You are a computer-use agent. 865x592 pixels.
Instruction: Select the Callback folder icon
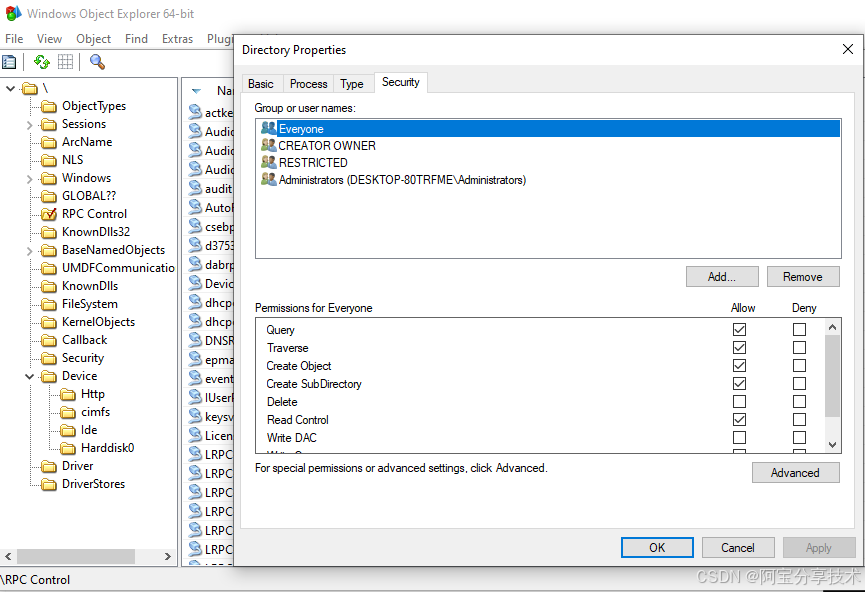click(49, 340)
